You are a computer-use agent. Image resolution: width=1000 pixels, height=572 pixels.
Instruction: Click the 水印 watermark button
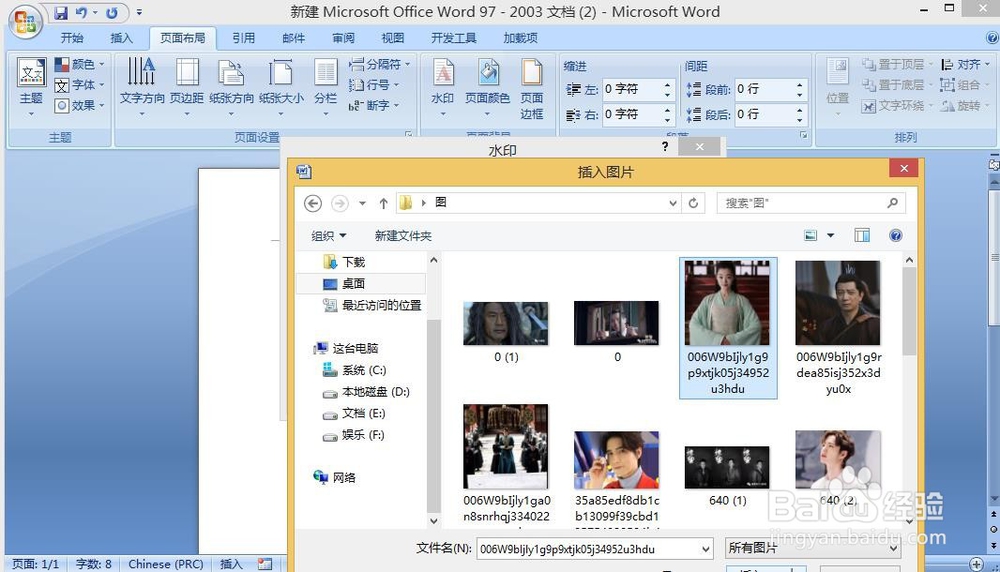click(443, 87)
